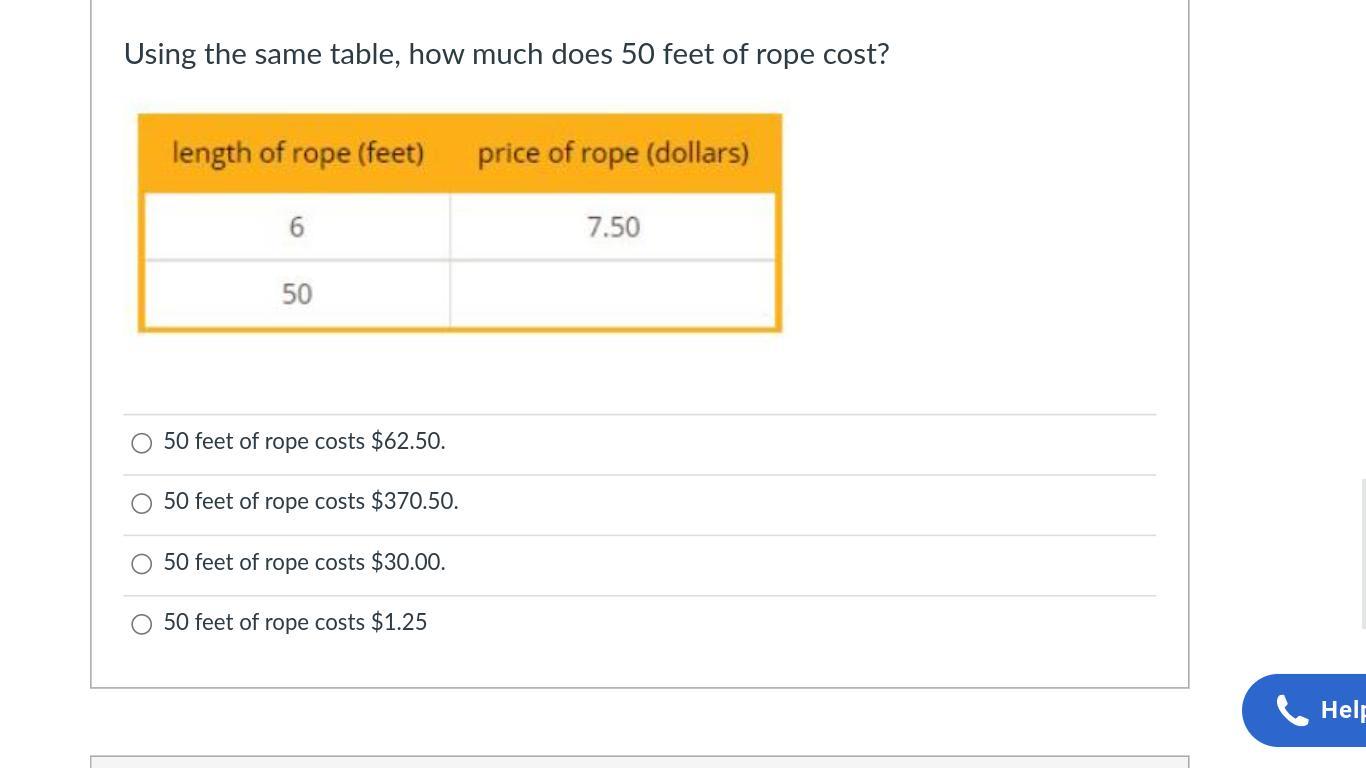The width and height of the screenshot is (1366, 768).
Task: Click answer text "50 feet of rope costs $30.00"
Action: coord(304,562)
